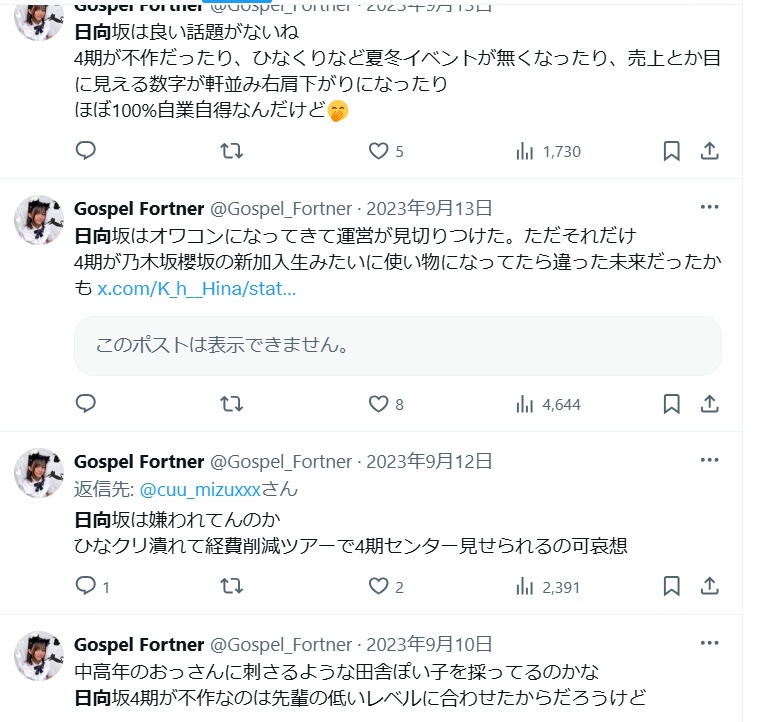The width and height of the screenshot is (764, 722).
Task: Reply to the September 12 post
Action: 86,587
